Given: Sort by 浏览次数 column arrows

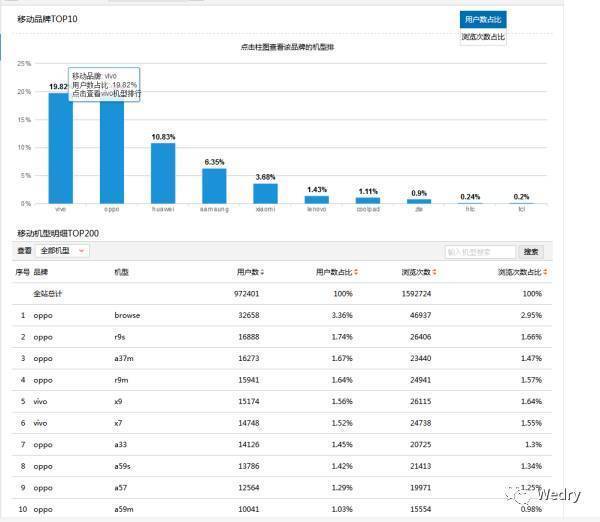Looking at the screenshot, I should point(435,272).
